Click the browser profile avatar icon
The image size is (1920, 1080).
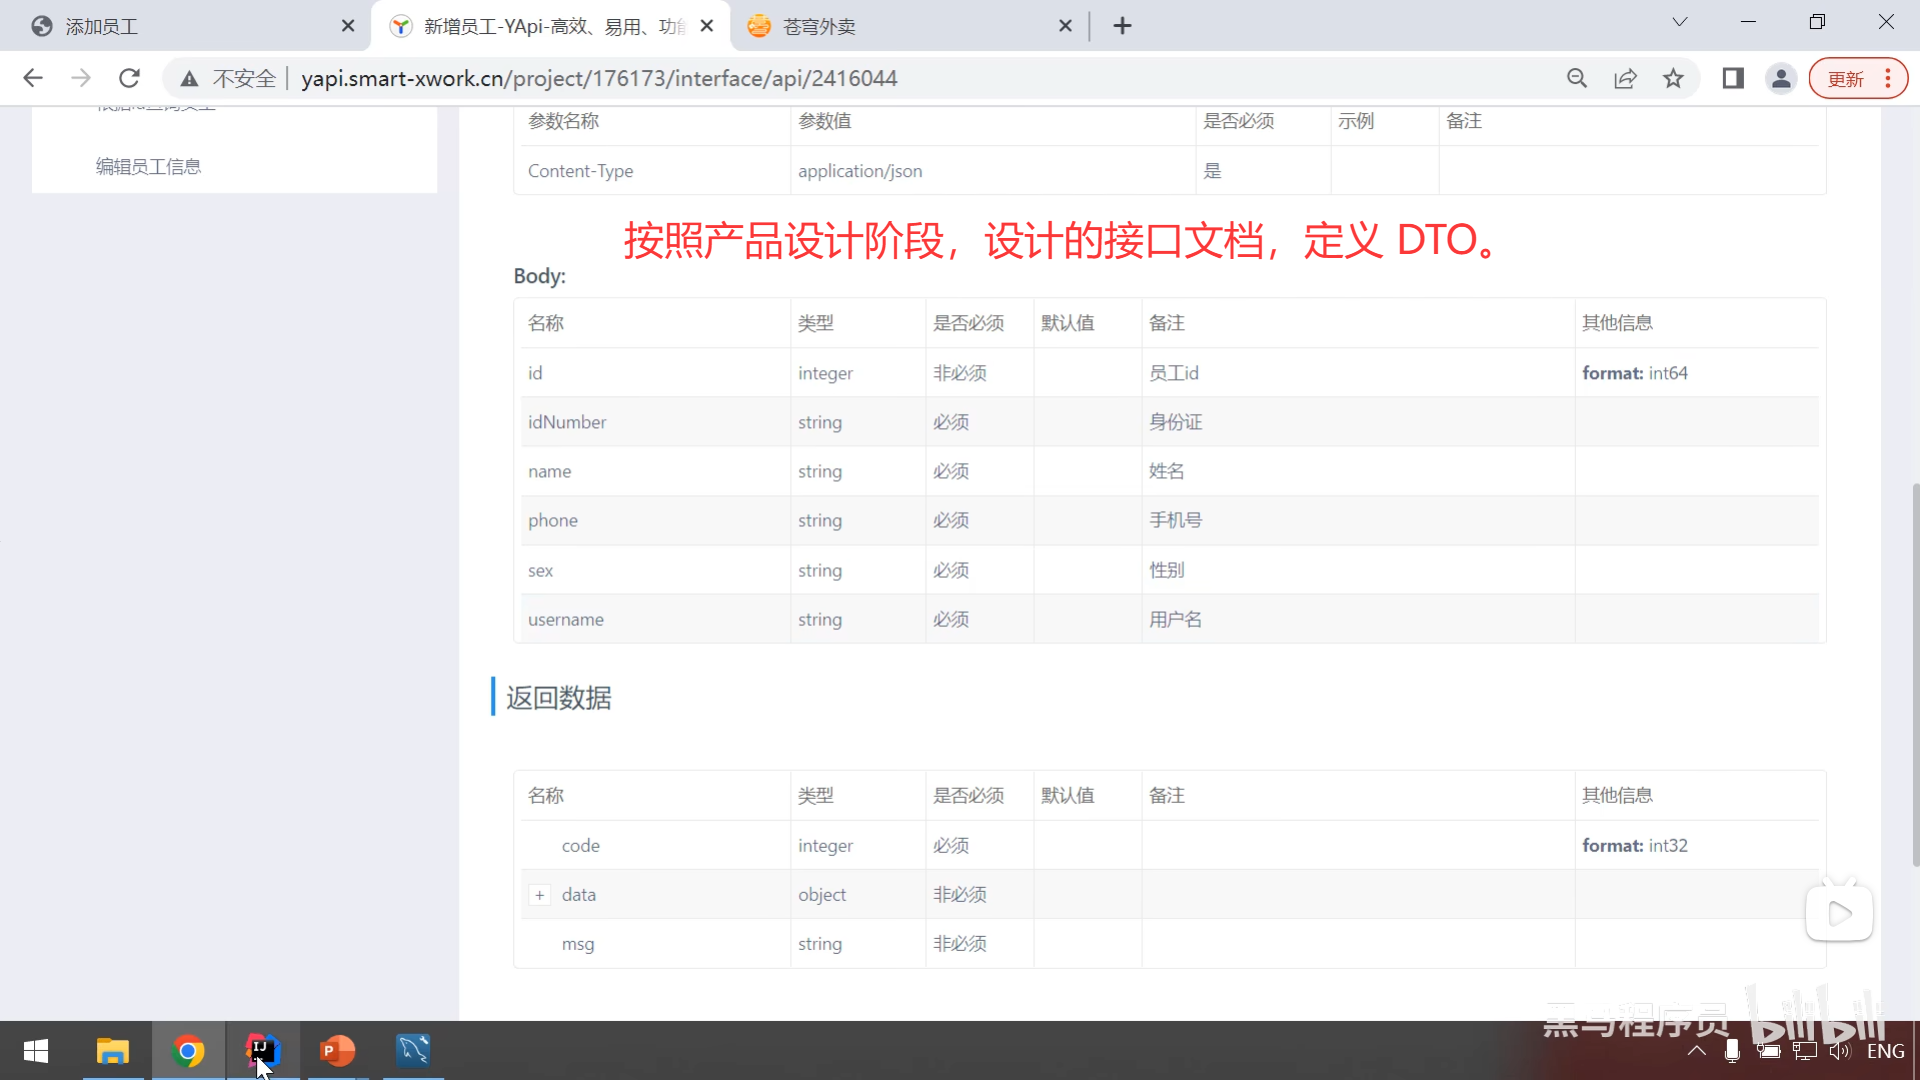(1781, 78)
